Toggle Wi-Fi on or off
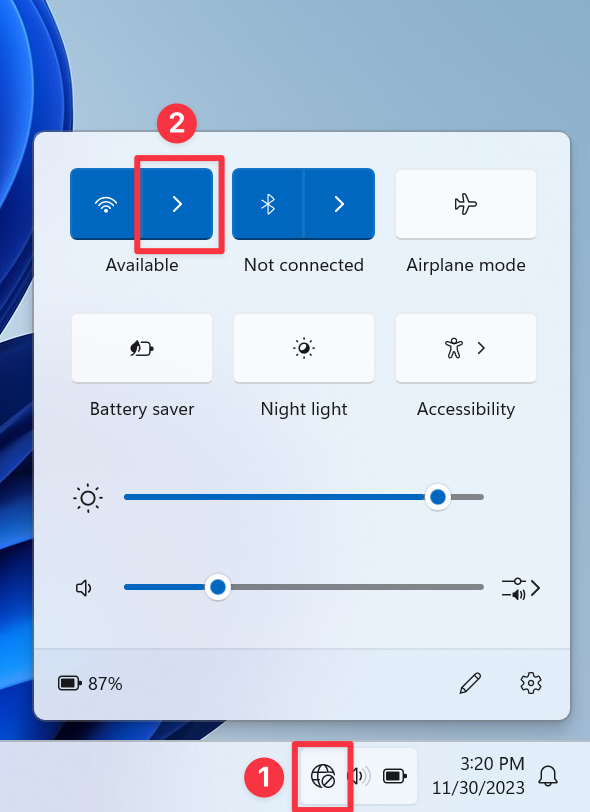Image resolution: width=590 pixels, height=812 pixels. pyautogui.click(x=106, y=204)
